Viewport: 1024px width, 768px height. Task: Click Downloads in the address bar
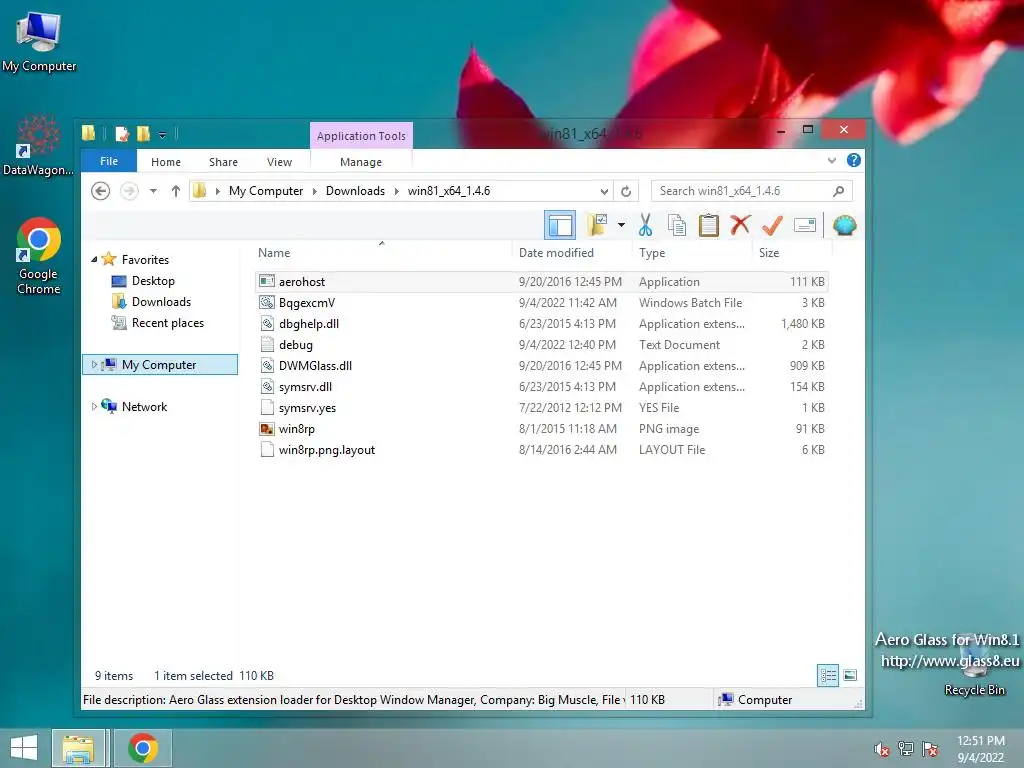point(355,191)
